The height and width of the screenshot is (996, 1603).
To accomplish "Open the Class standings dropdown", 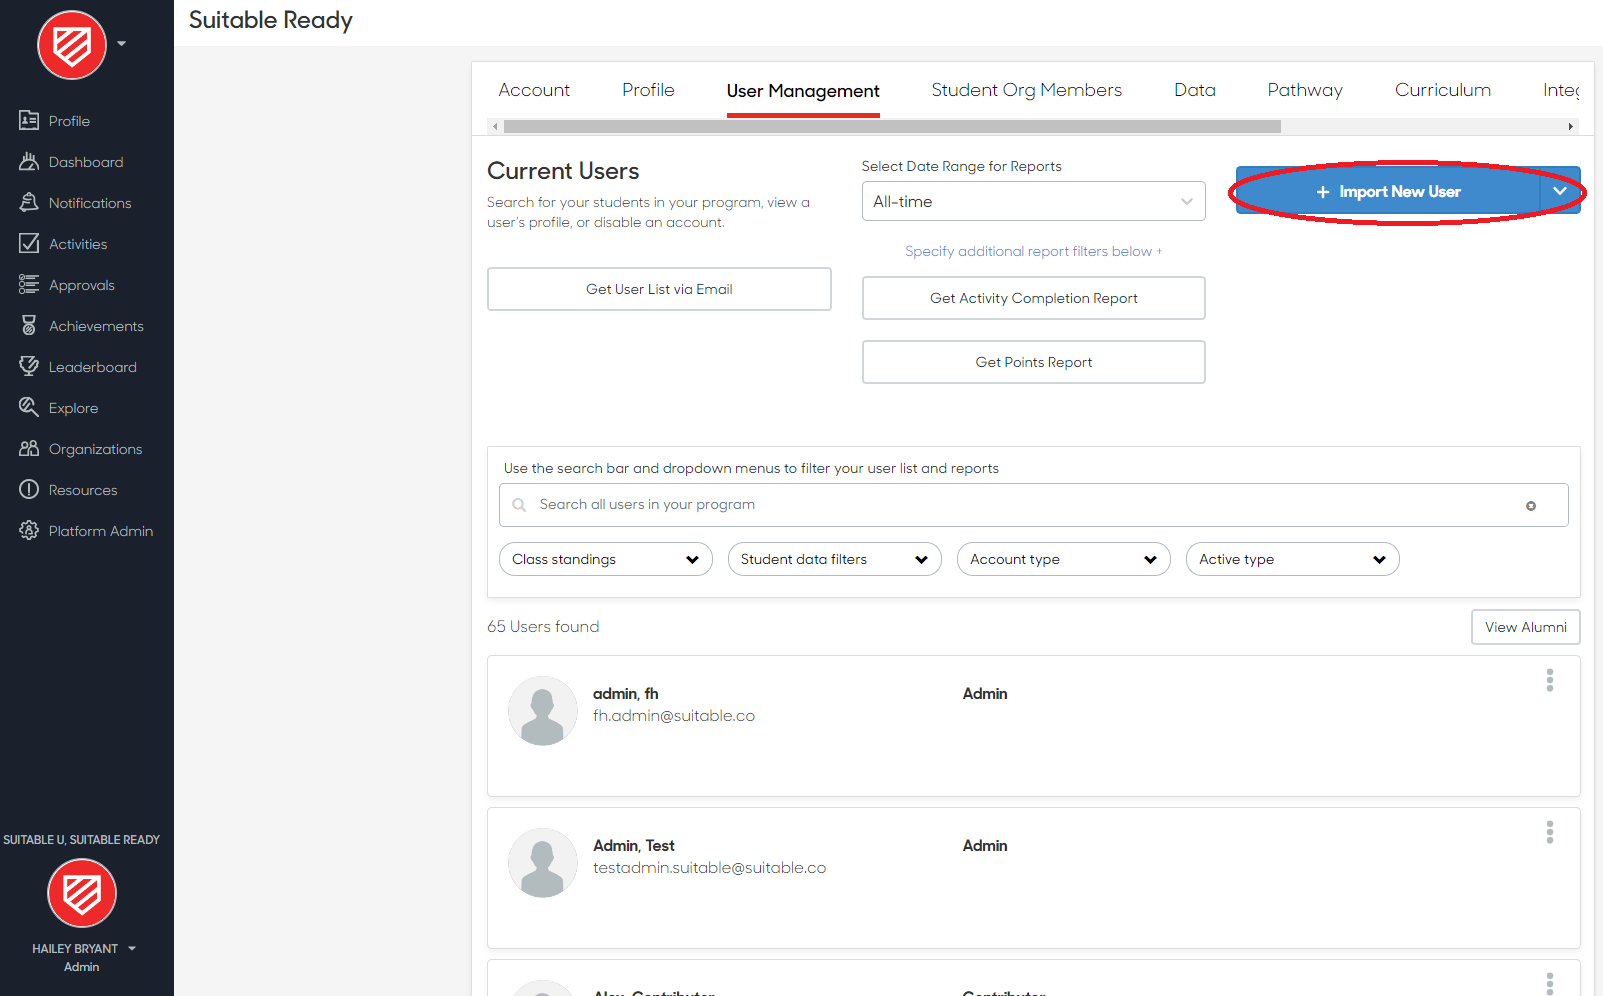I will tap(605, 559).
